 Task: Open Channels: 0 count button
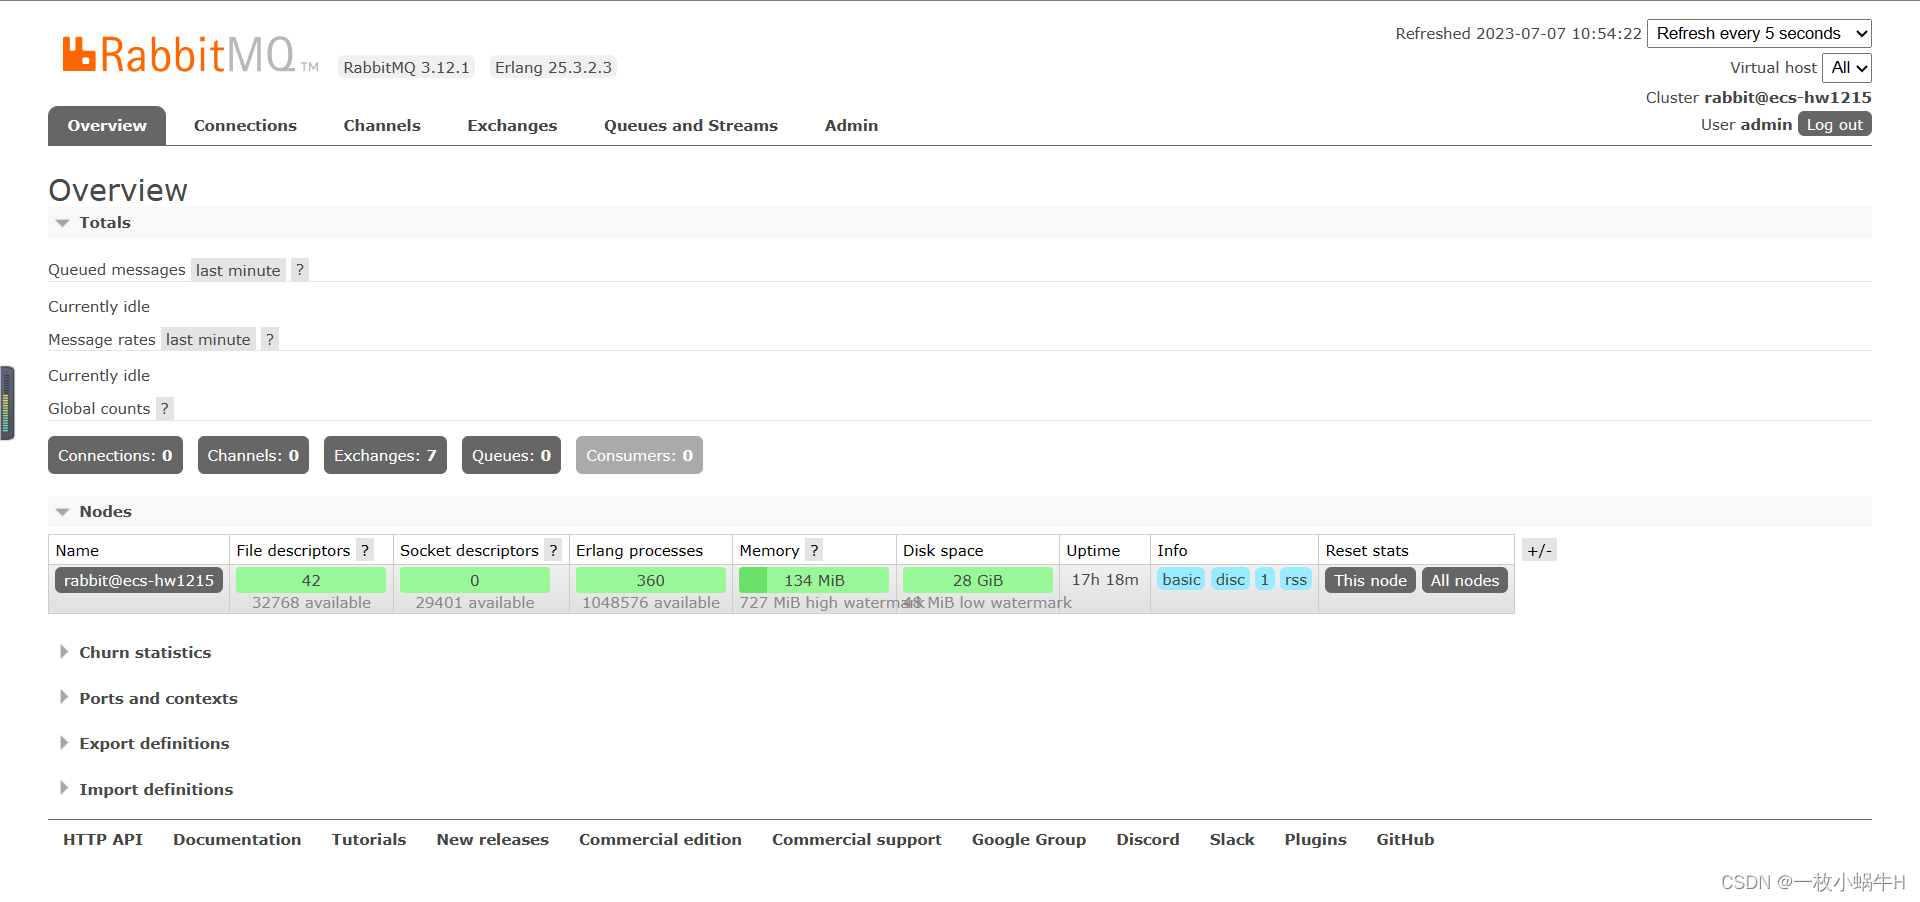253,455
